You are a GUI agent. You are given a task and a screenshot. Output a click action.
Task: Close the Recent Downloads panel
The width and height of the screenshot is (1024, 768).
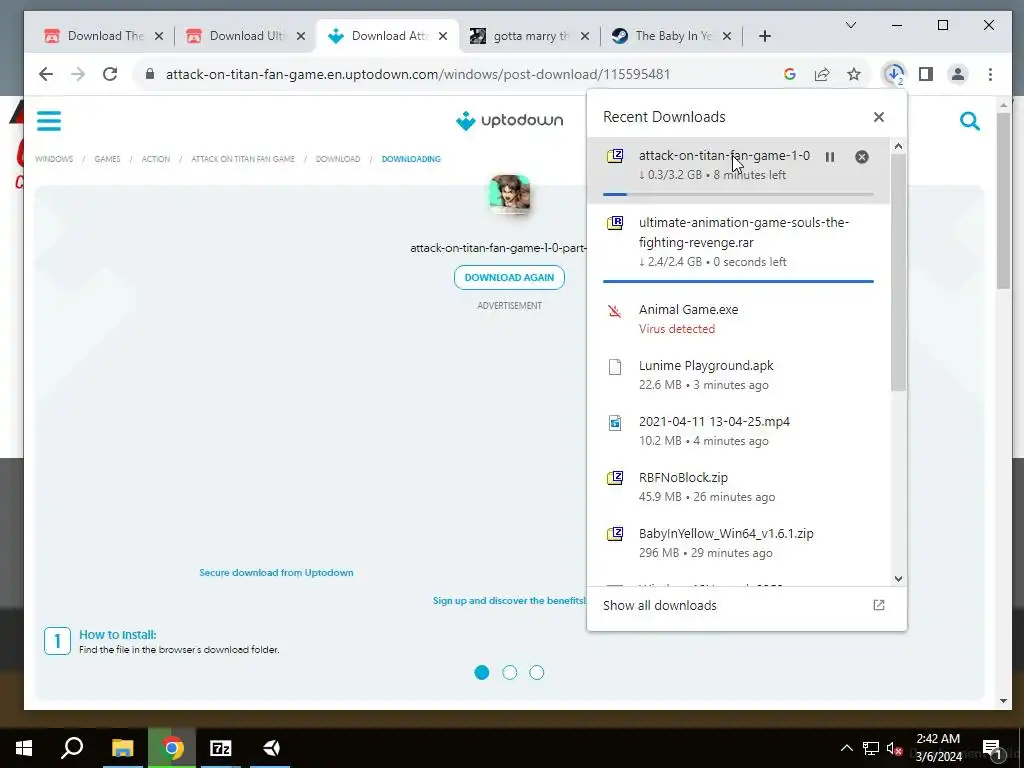(878, 117)
